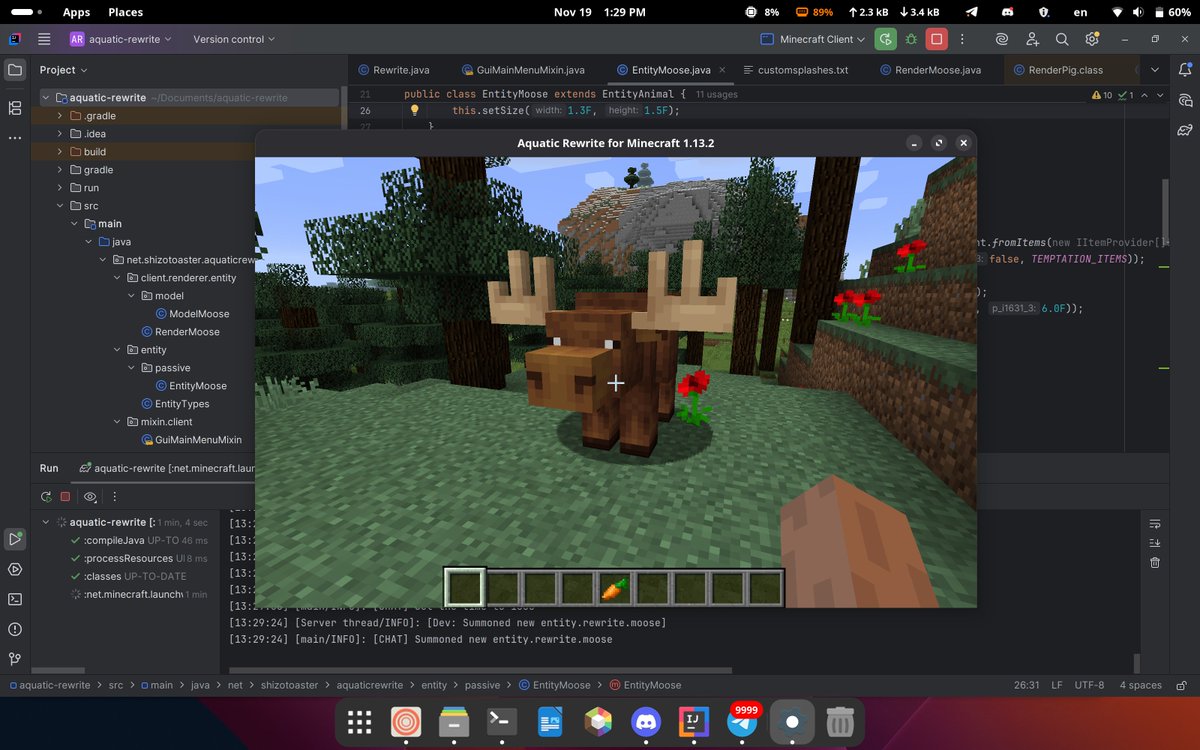Screen dimensions: 1200x750
Task: Open Search Everywhere magnifier
Action: point(1062,39)
